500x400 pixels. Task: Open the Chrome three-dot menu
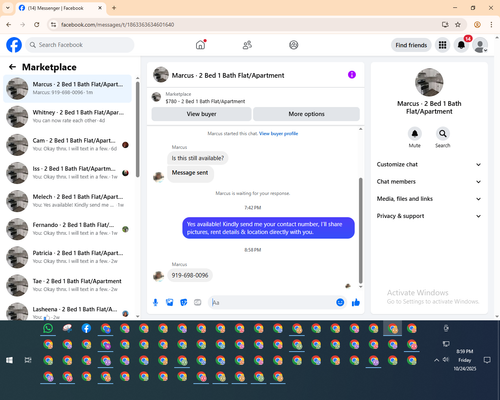[491, 25]
